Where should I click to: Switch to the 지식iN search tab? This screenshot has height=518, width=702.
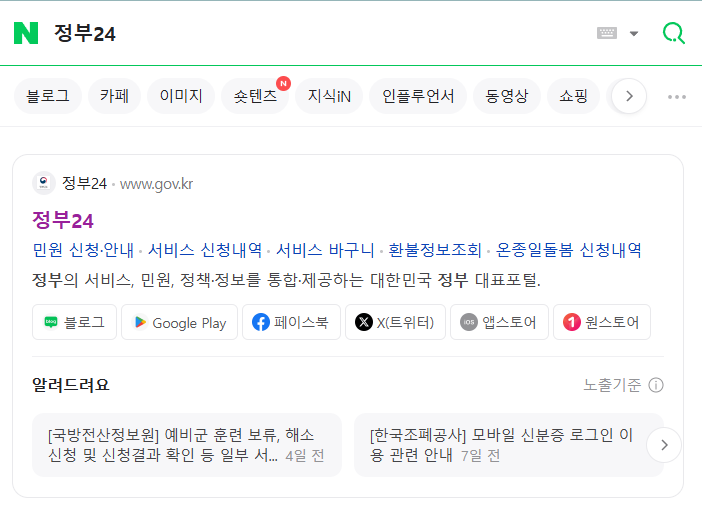[x=329, y=96]
